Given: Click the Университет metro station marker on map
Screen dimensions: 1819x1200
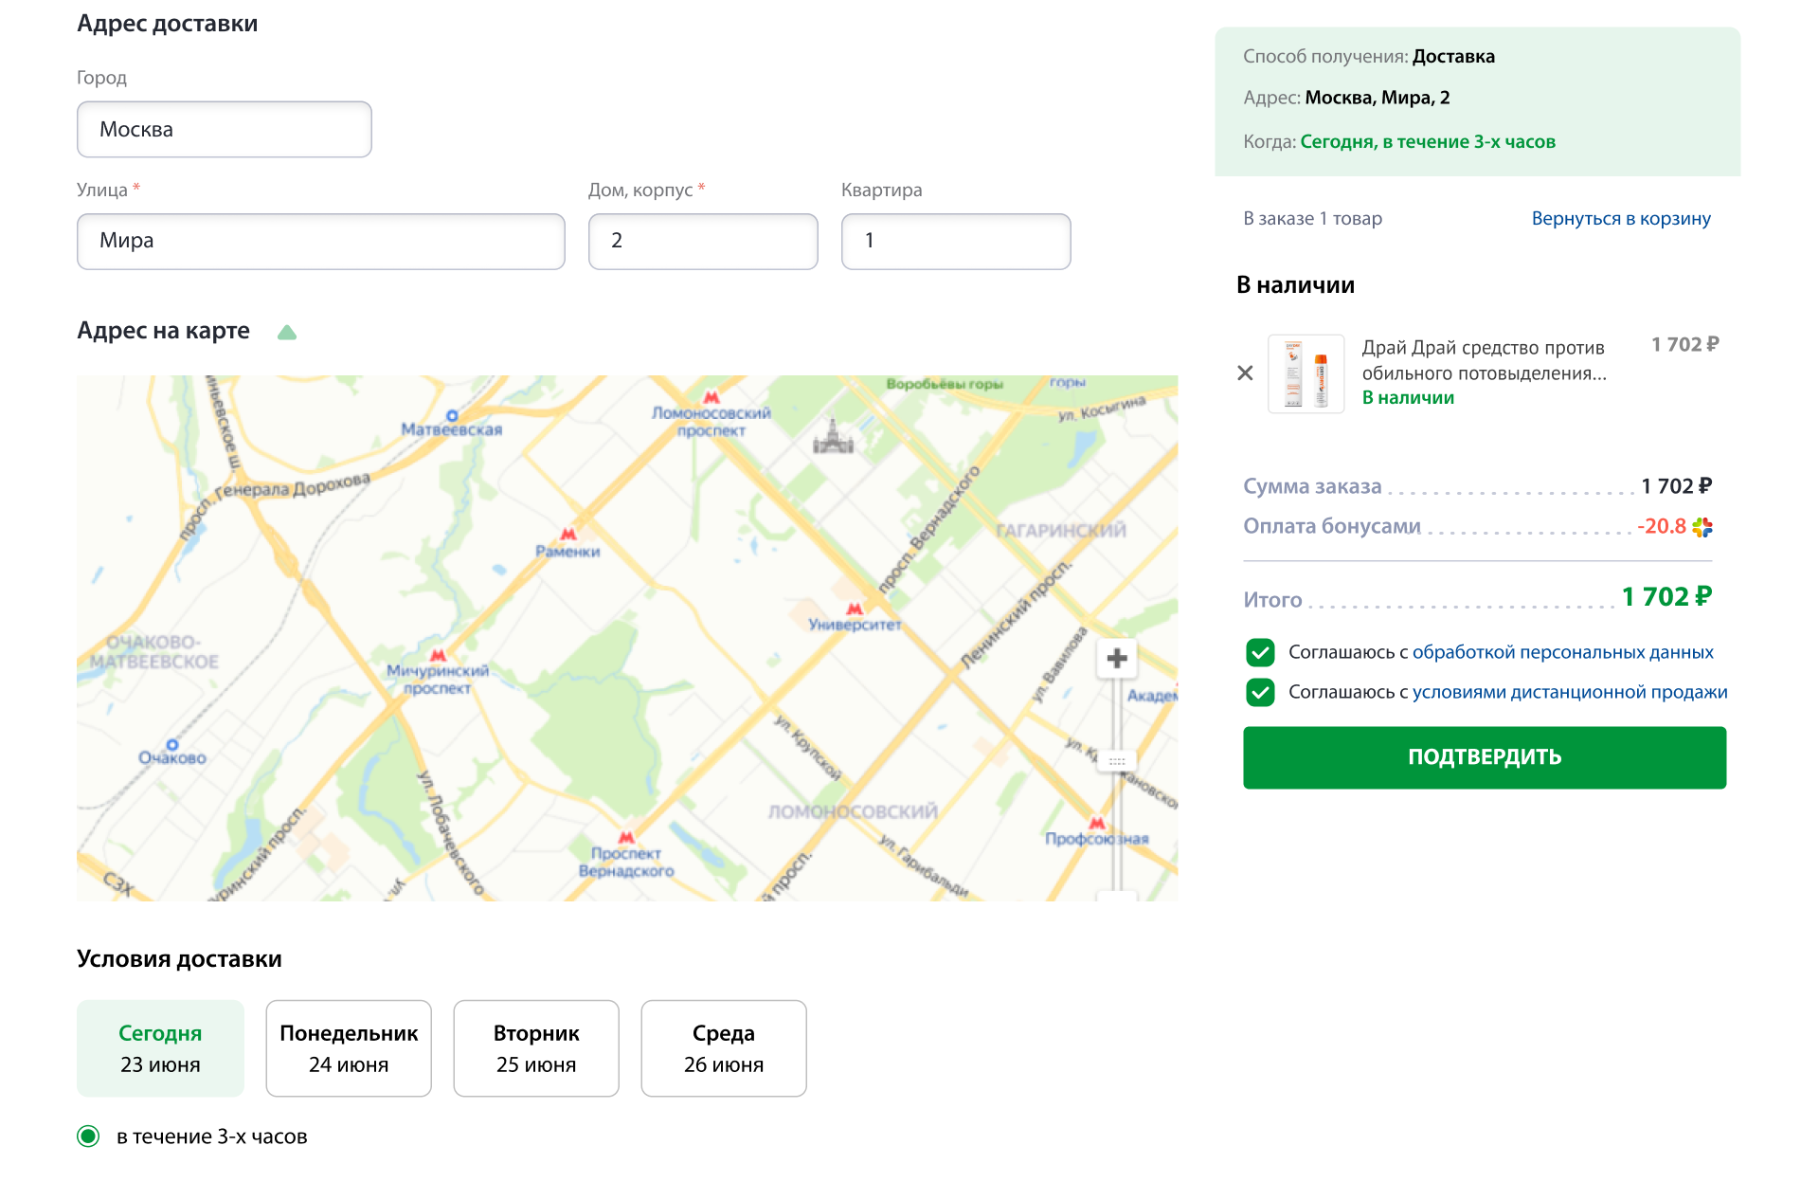Looking at the screenshot, I should coord(853,609).
